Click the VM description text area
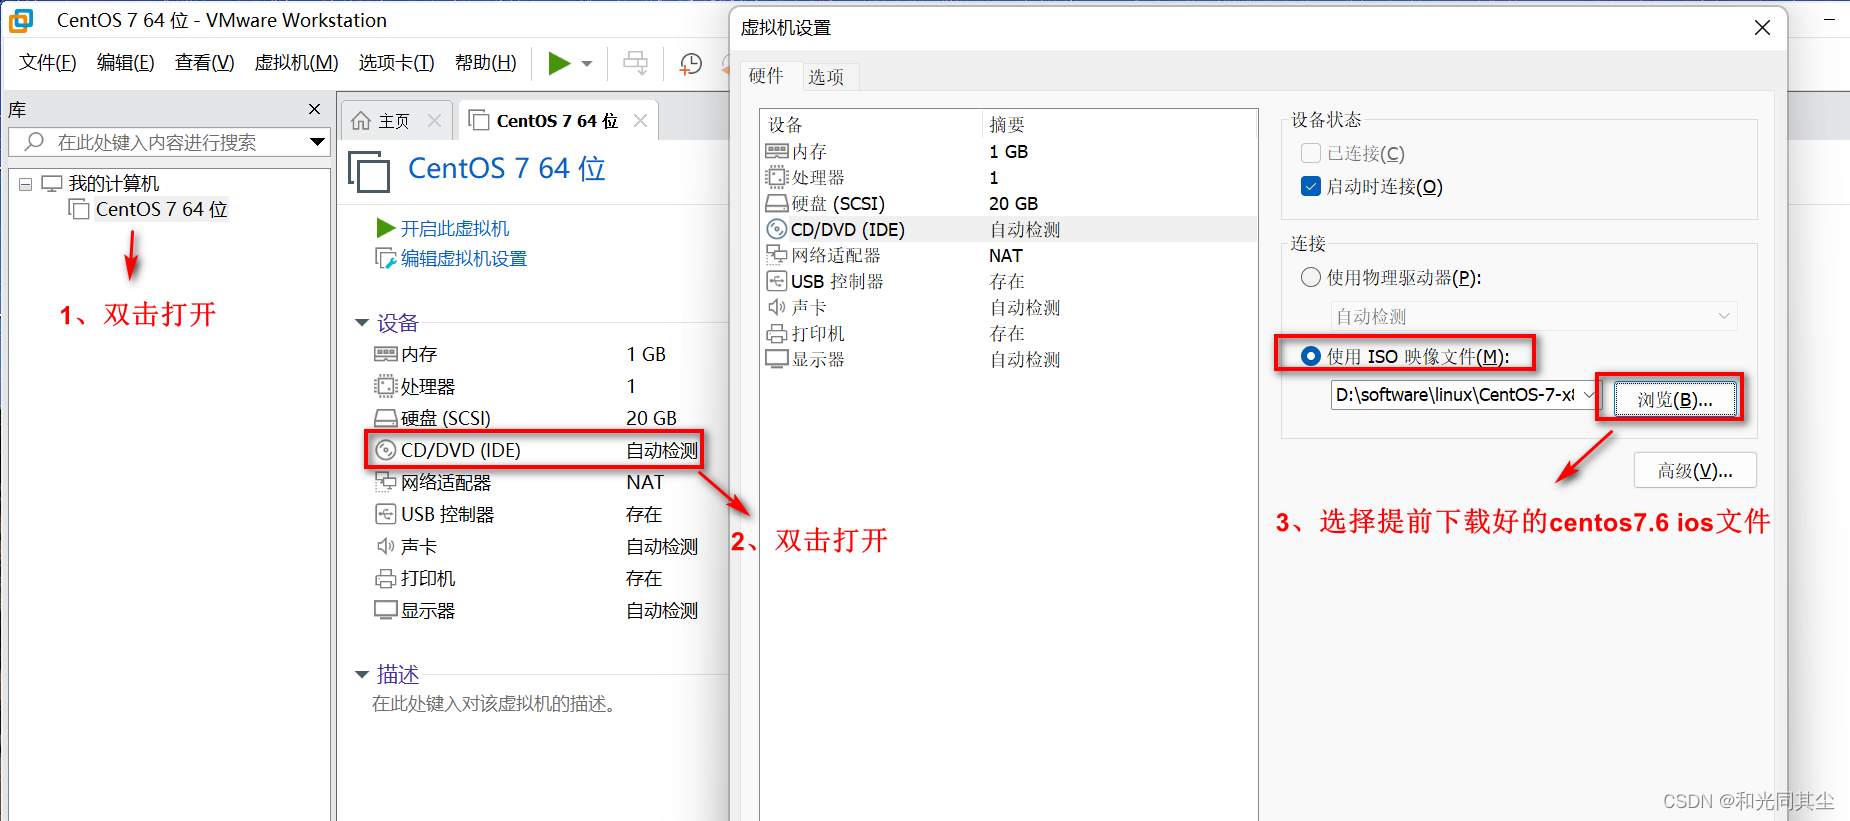The image size is (1850, 821). [494, 704]
